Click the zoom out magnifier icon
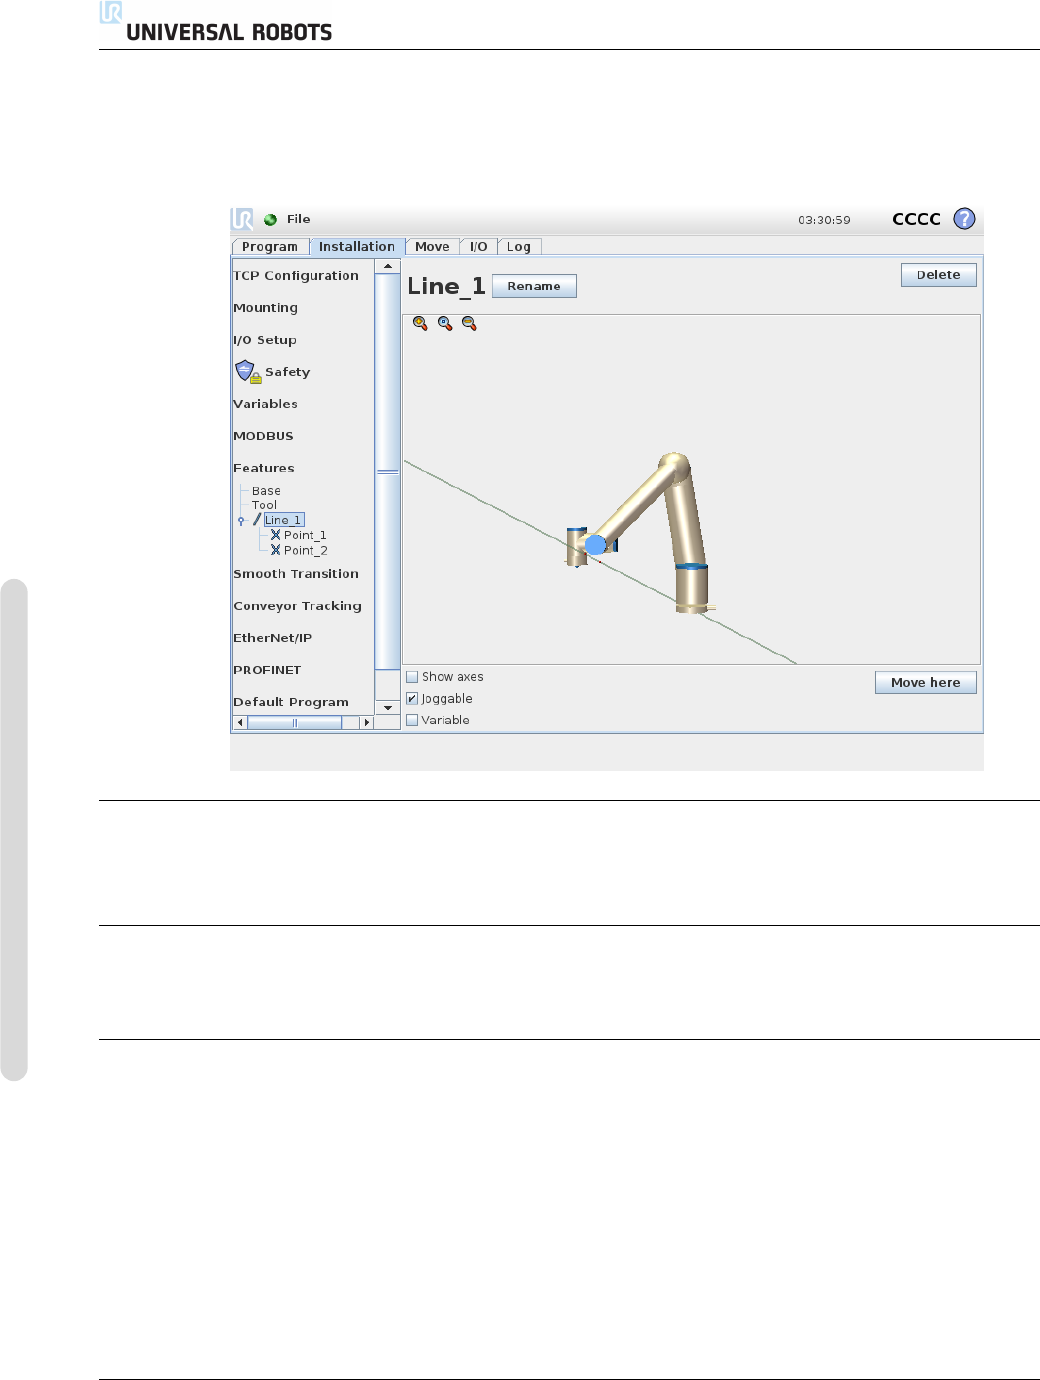Viewport: 1040px width, 1380px height. coord(469,323)
